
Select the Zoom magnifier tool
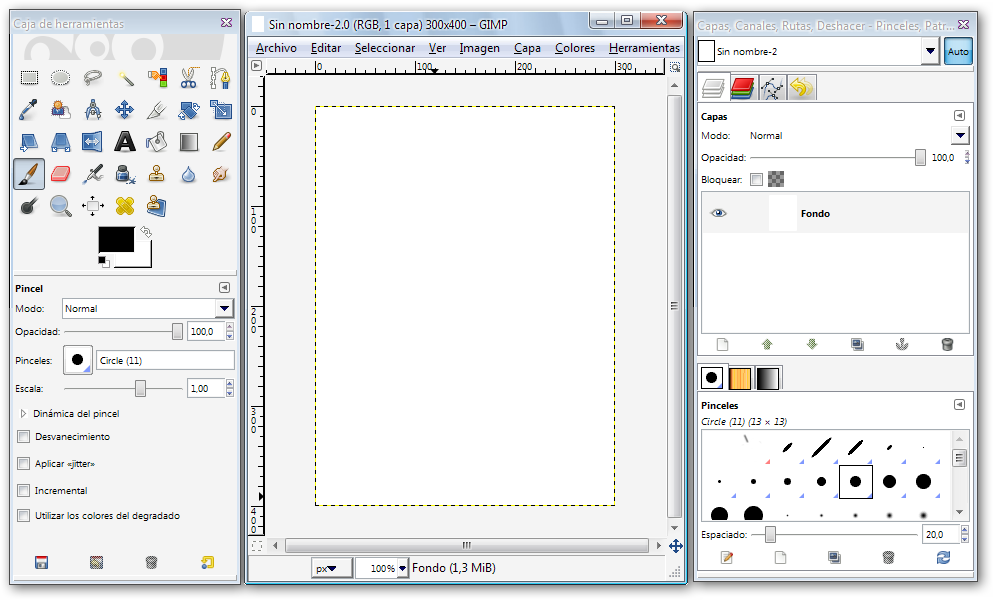(61, 207)
